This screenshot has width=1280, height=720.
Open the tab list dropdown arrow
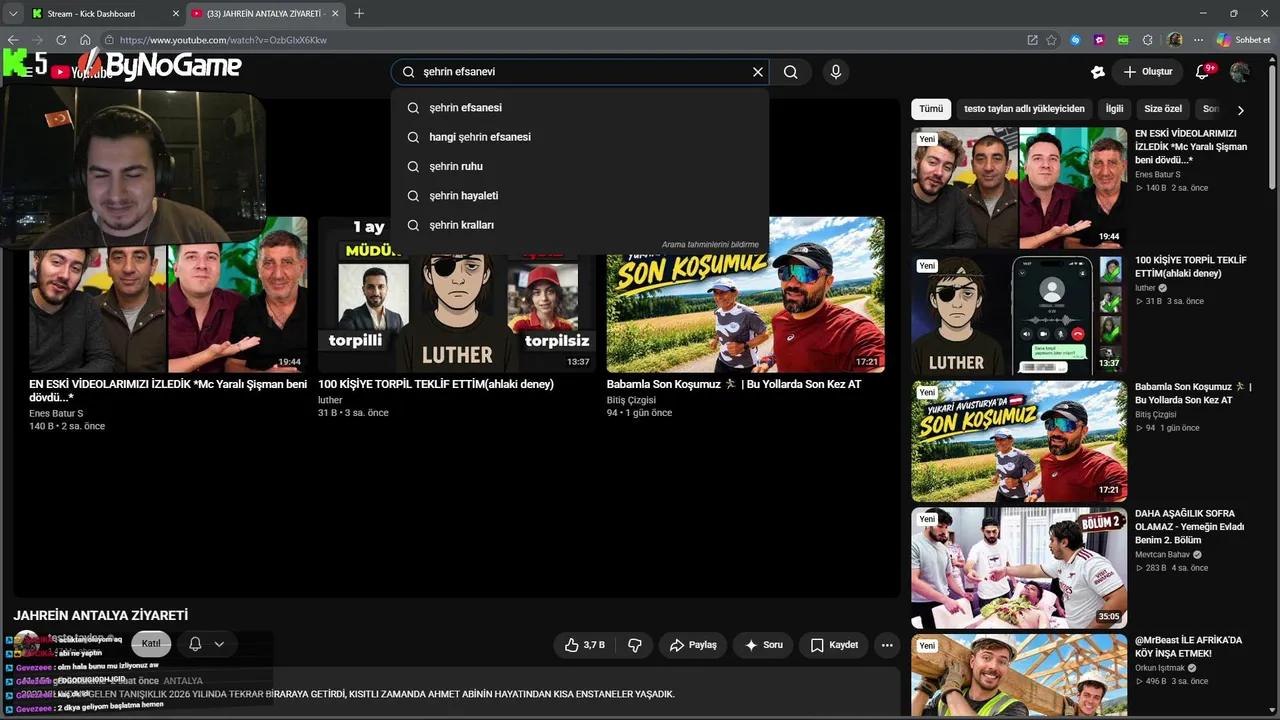tap(13, 13)
